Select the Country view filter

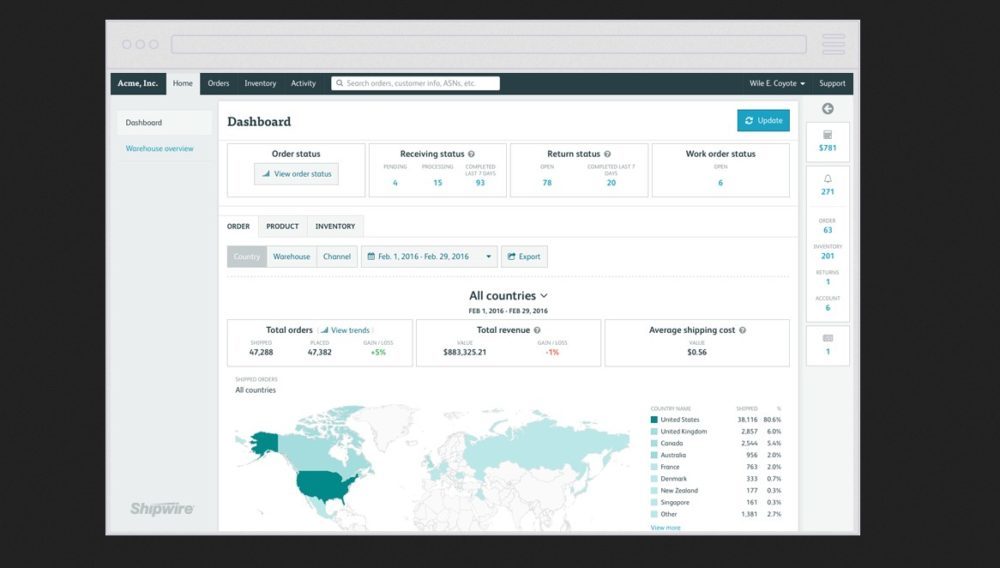[x=247, y=257]
